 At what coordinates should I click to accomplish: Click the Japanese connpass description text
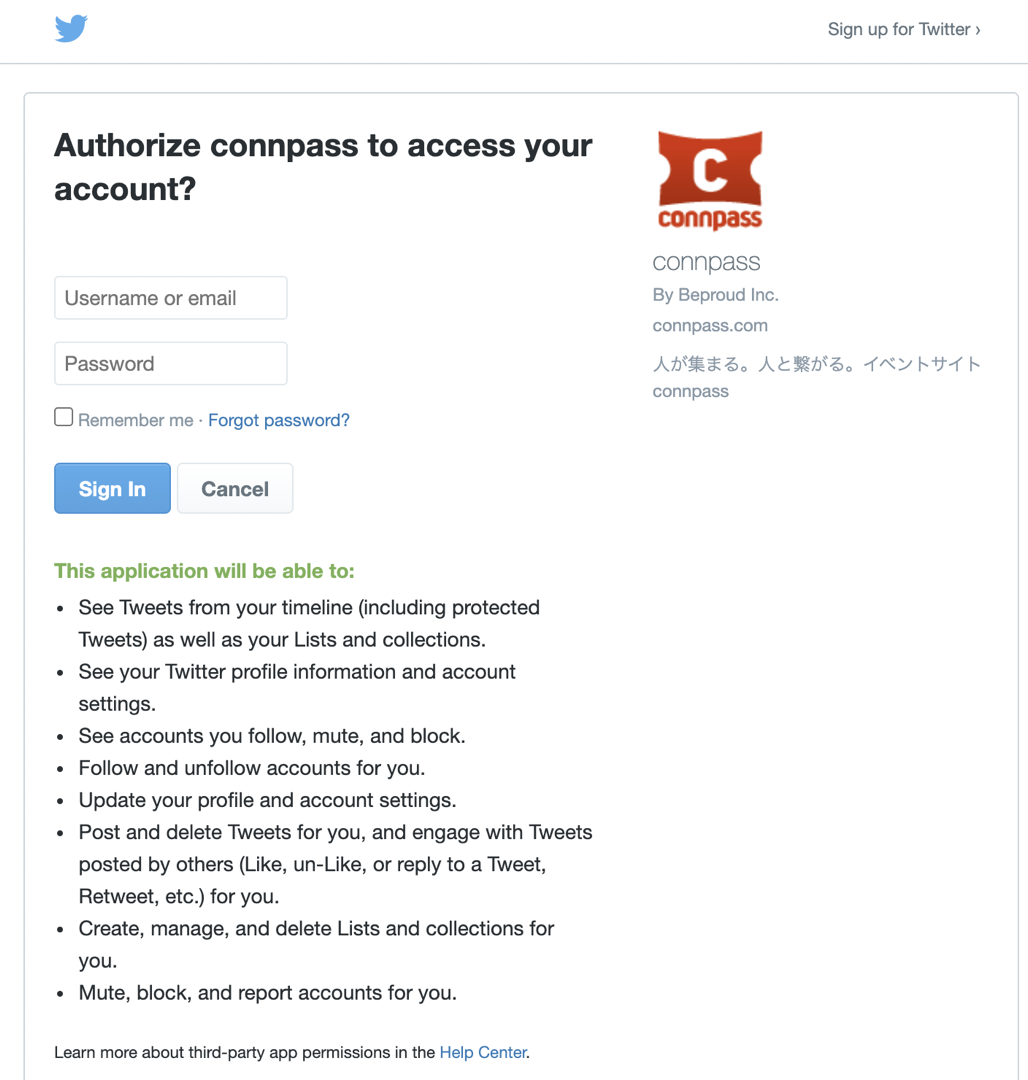pos(817,377)
